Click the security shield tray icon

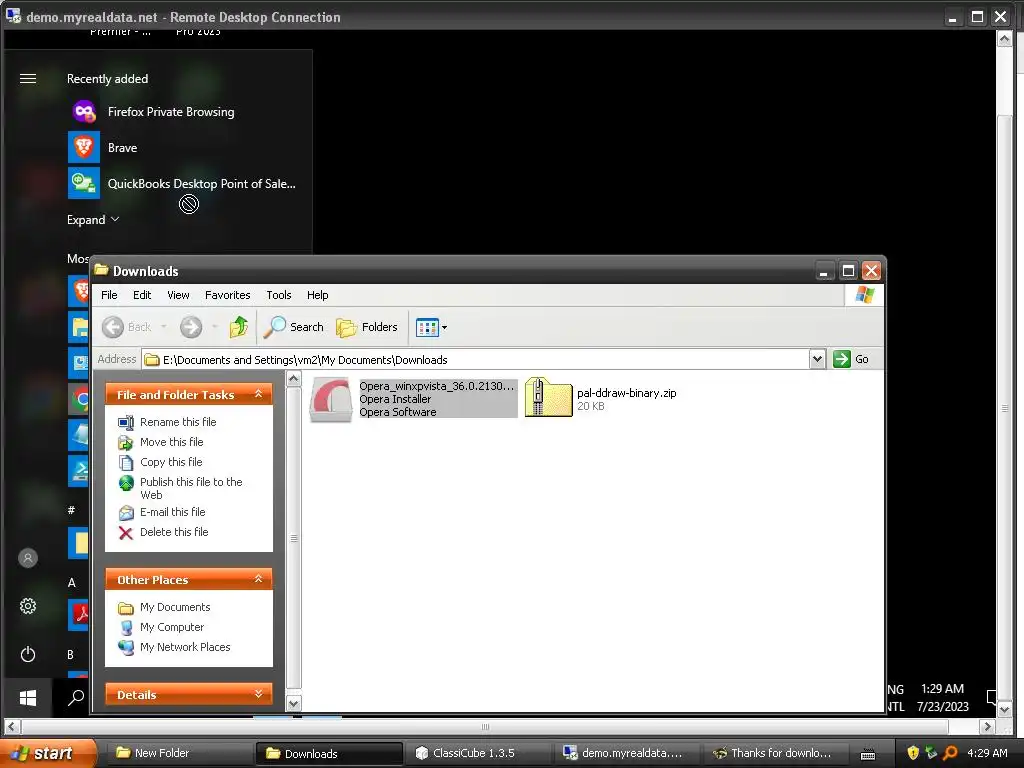coord(912,753)
